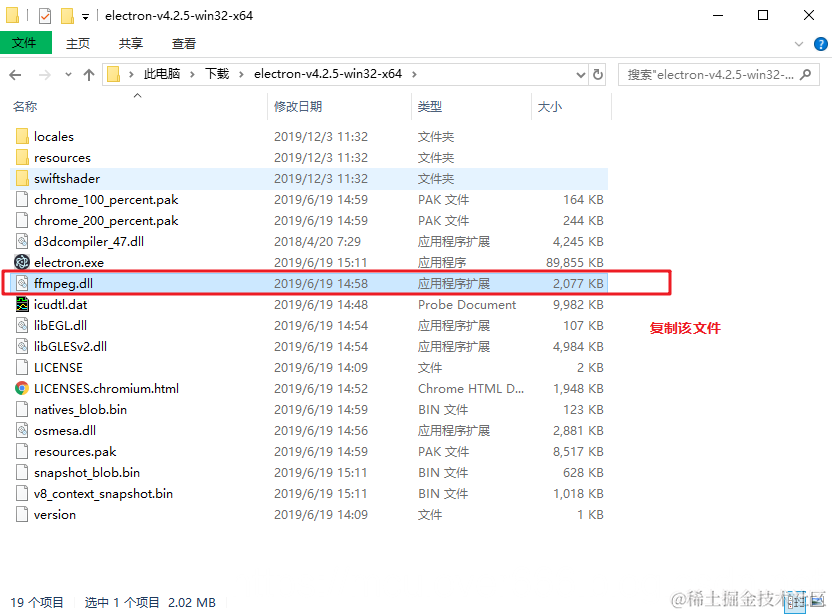Click the swiftshader folder name

coord(67,178)
